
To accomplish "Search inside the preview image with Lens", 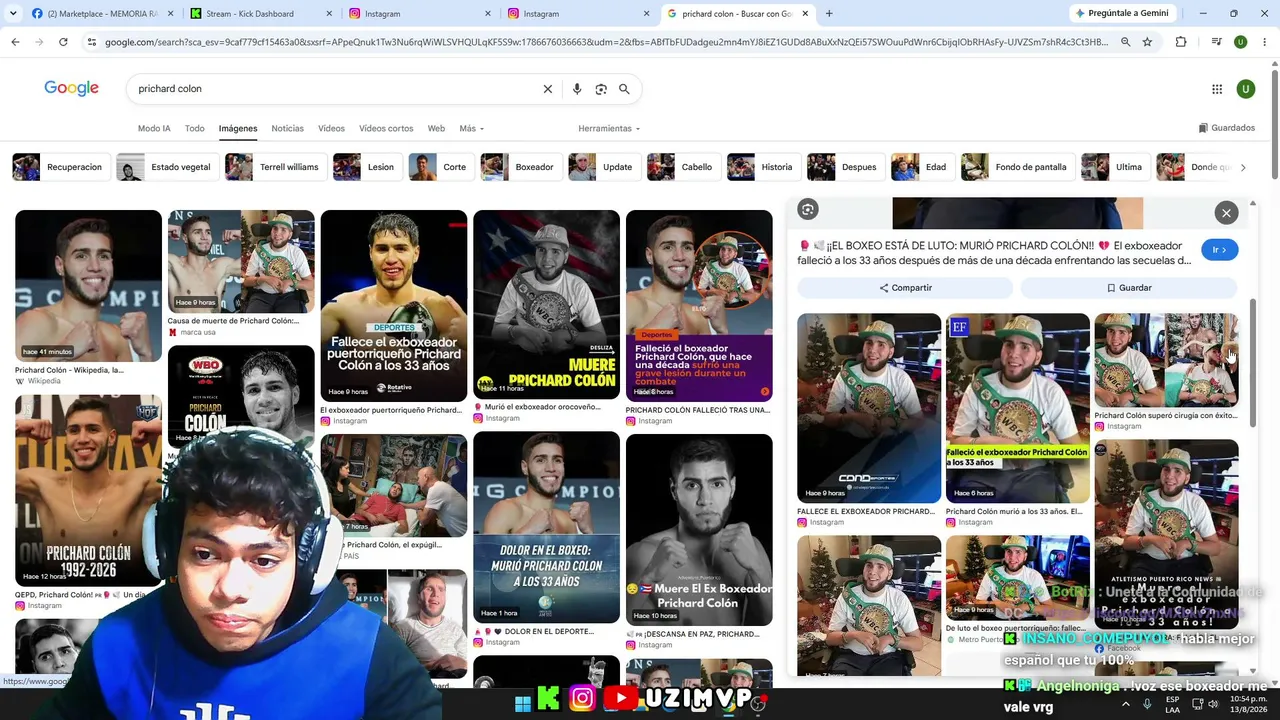I will click(808, 209).
